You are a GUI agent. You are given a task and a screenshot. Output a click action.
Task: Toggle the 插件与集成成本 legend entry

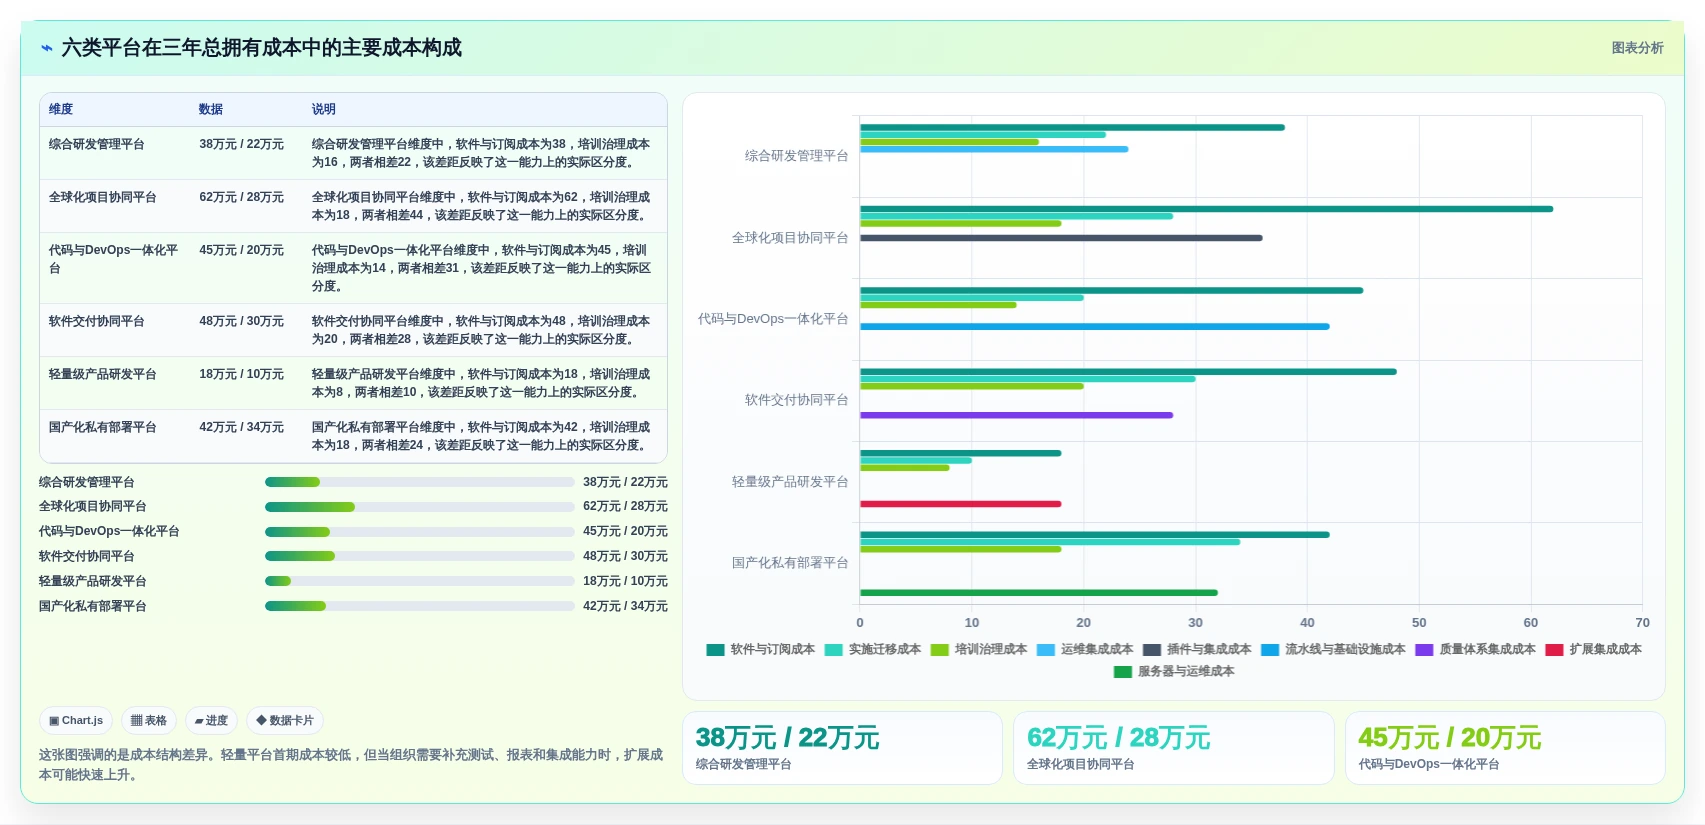tap(1197, 650)
